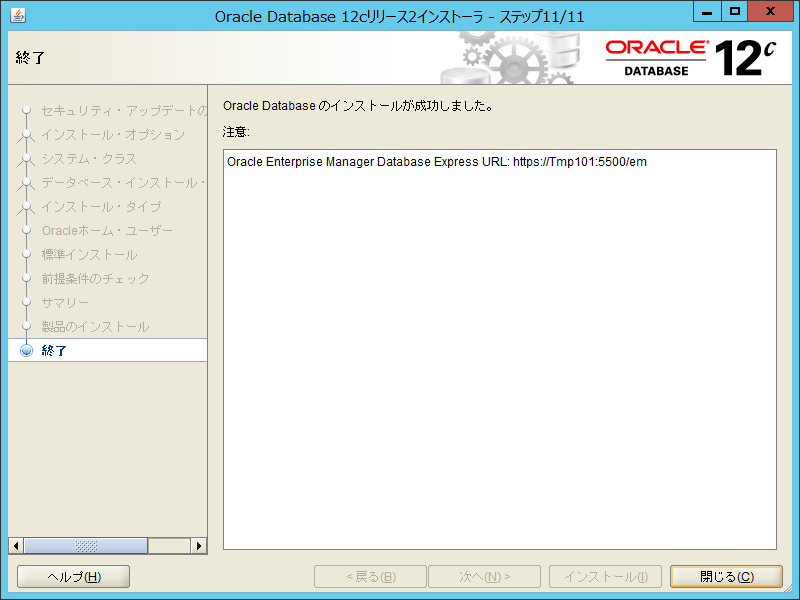Select the データベース・インストール step

[x=123, y=183]
